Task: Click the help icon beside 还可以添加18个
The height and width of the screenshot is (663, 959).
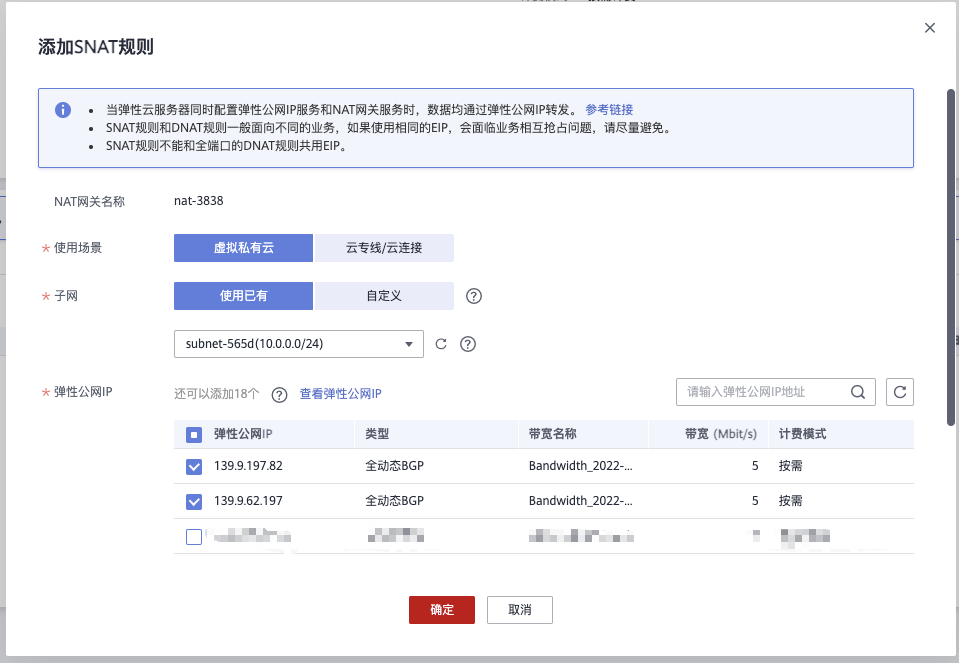Action: pos(279,391)
